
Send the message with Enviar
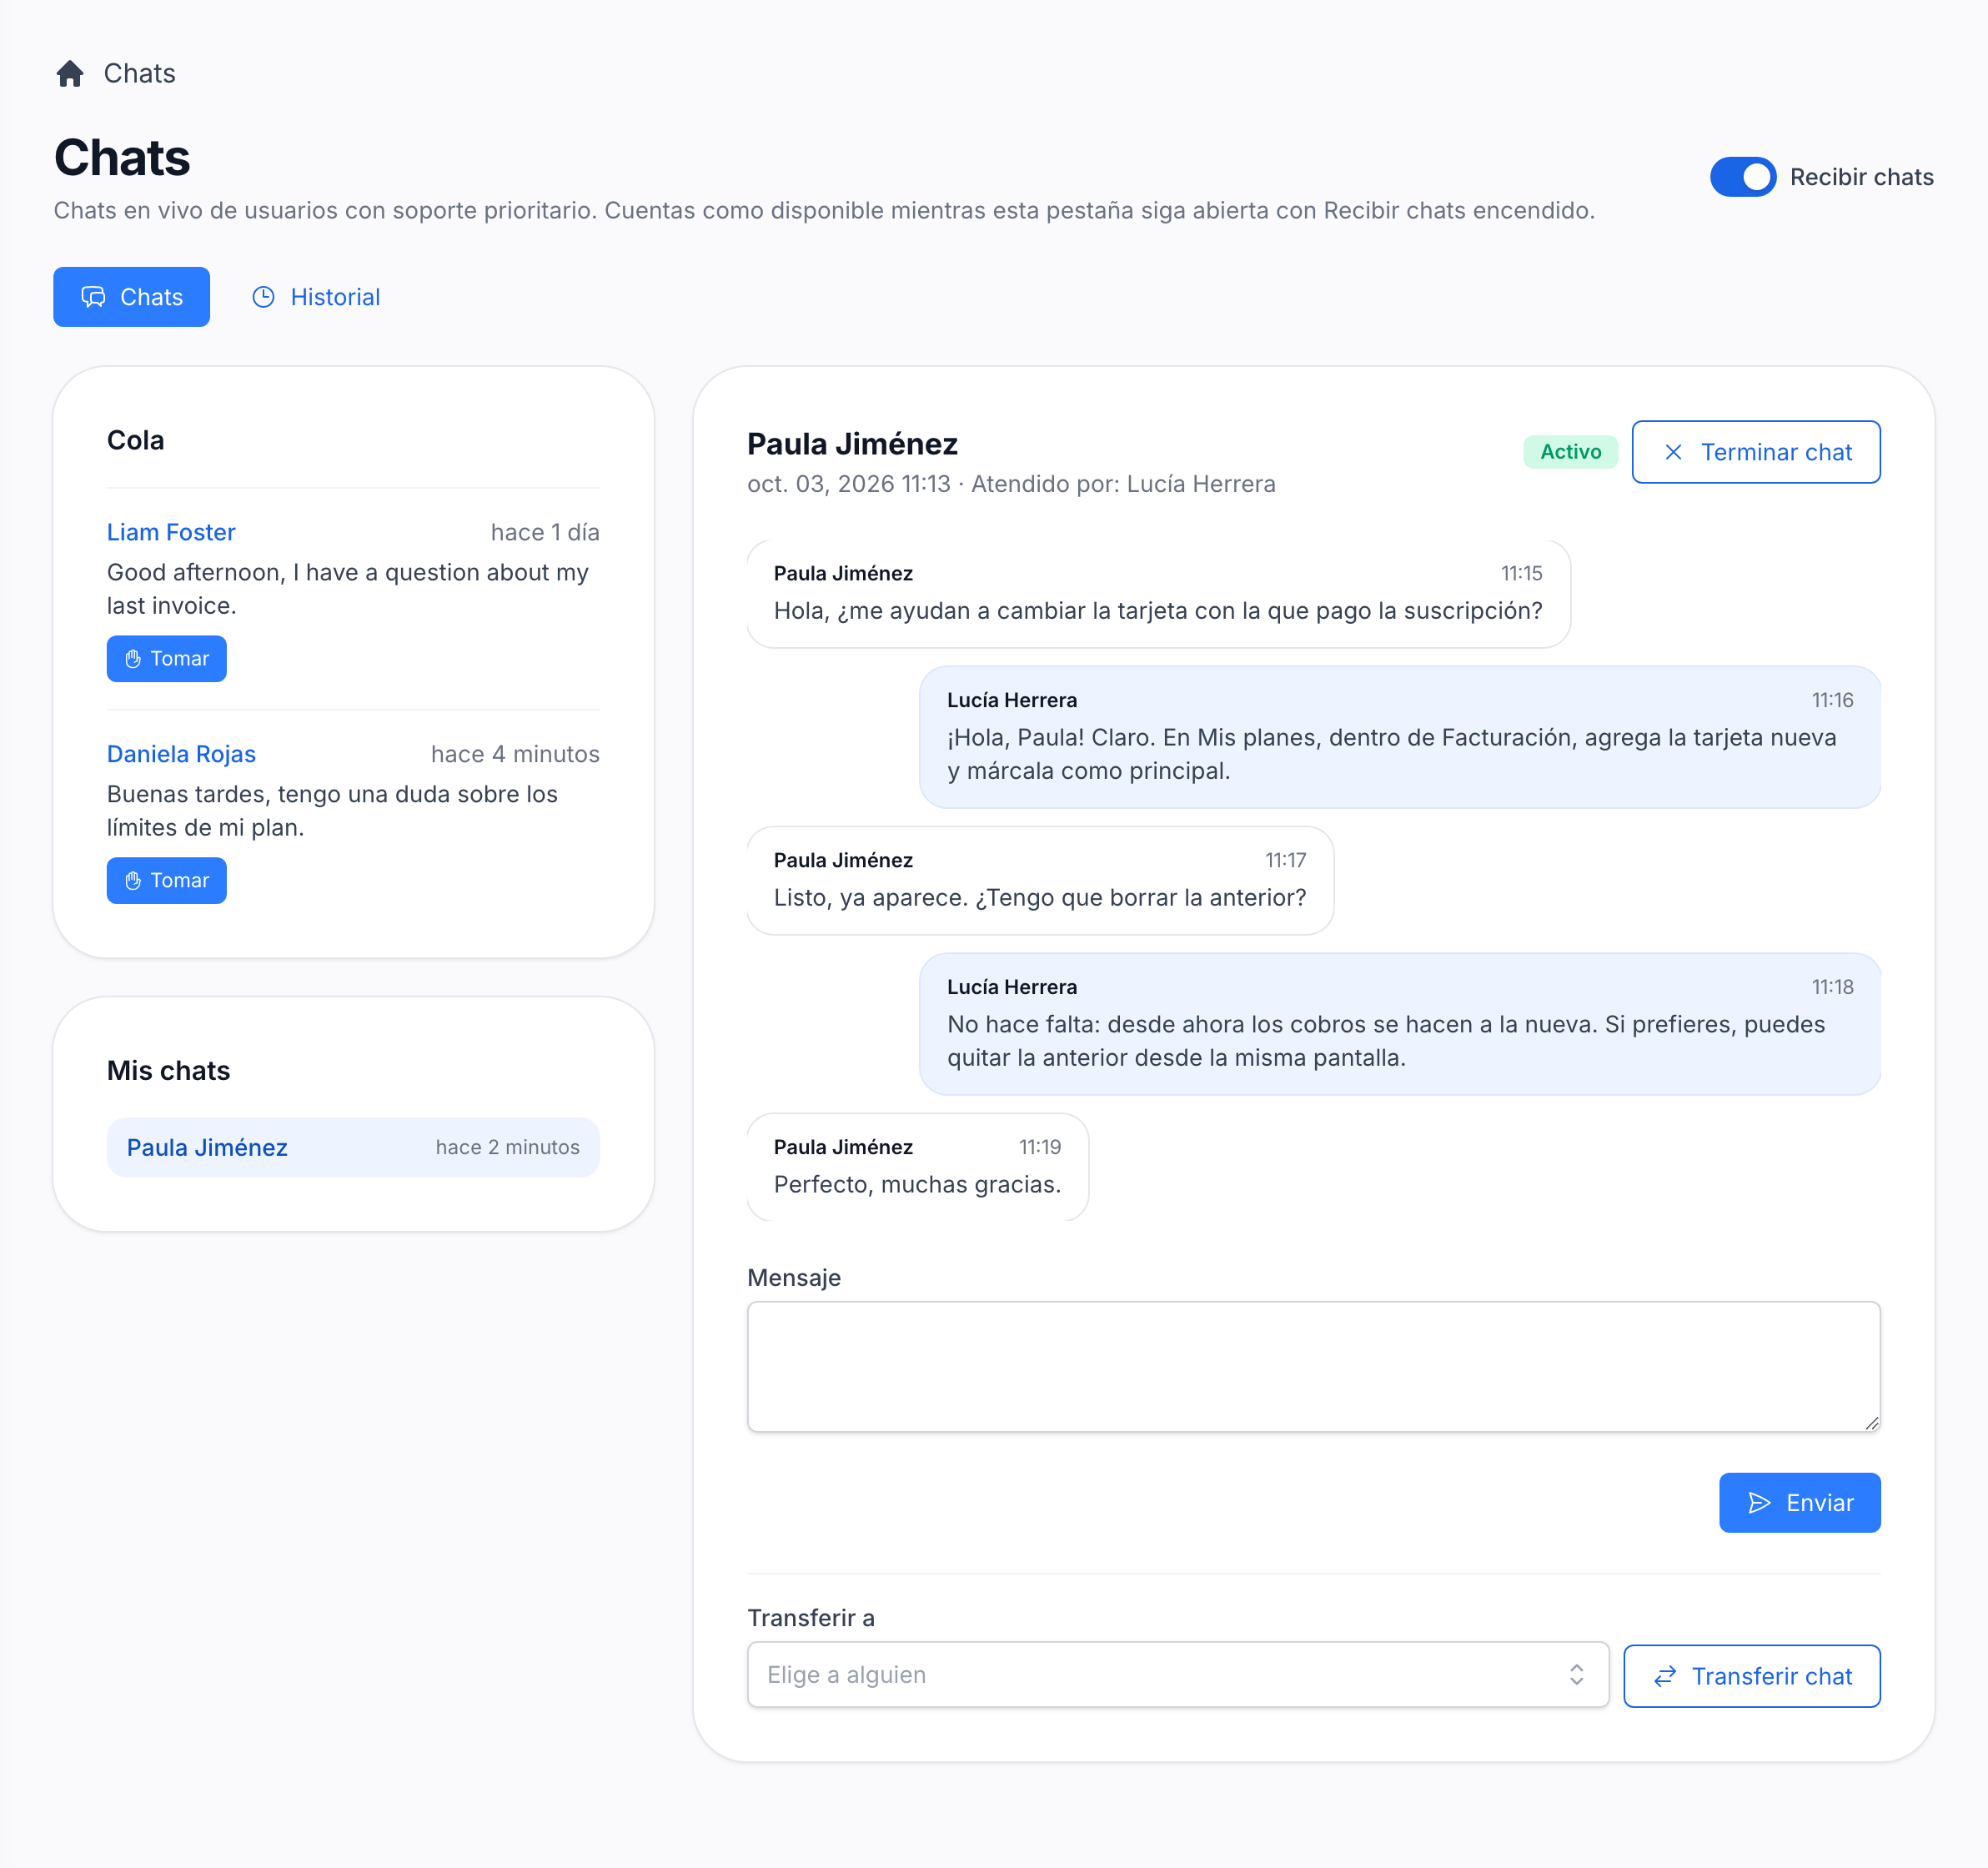coord(1799,1503)
